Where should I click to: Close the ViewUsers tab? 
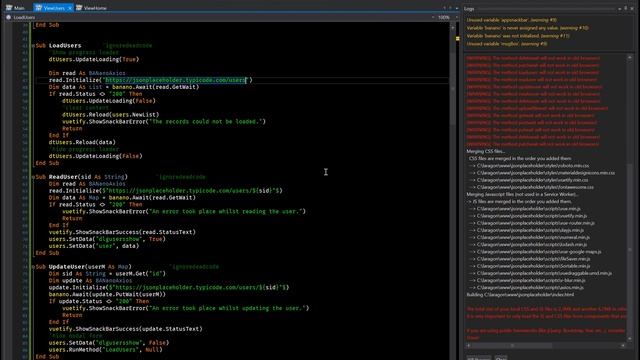click(x=70, y=8)
